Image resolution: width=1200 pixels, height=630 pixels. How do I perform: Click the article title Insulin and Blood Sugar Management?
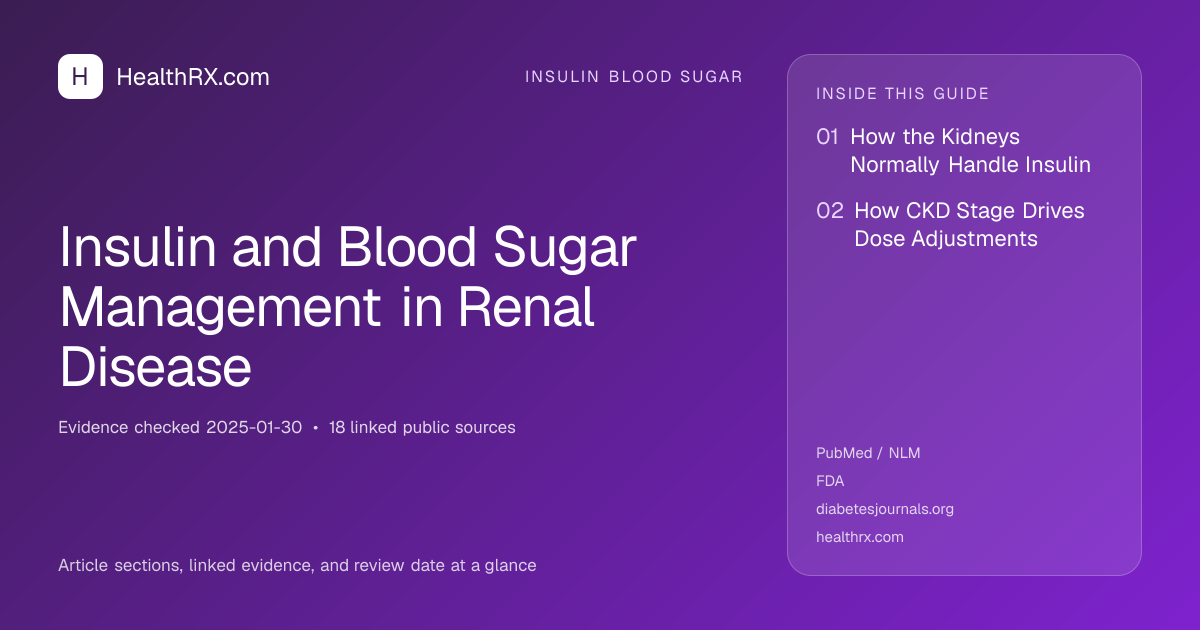point(348,308)
